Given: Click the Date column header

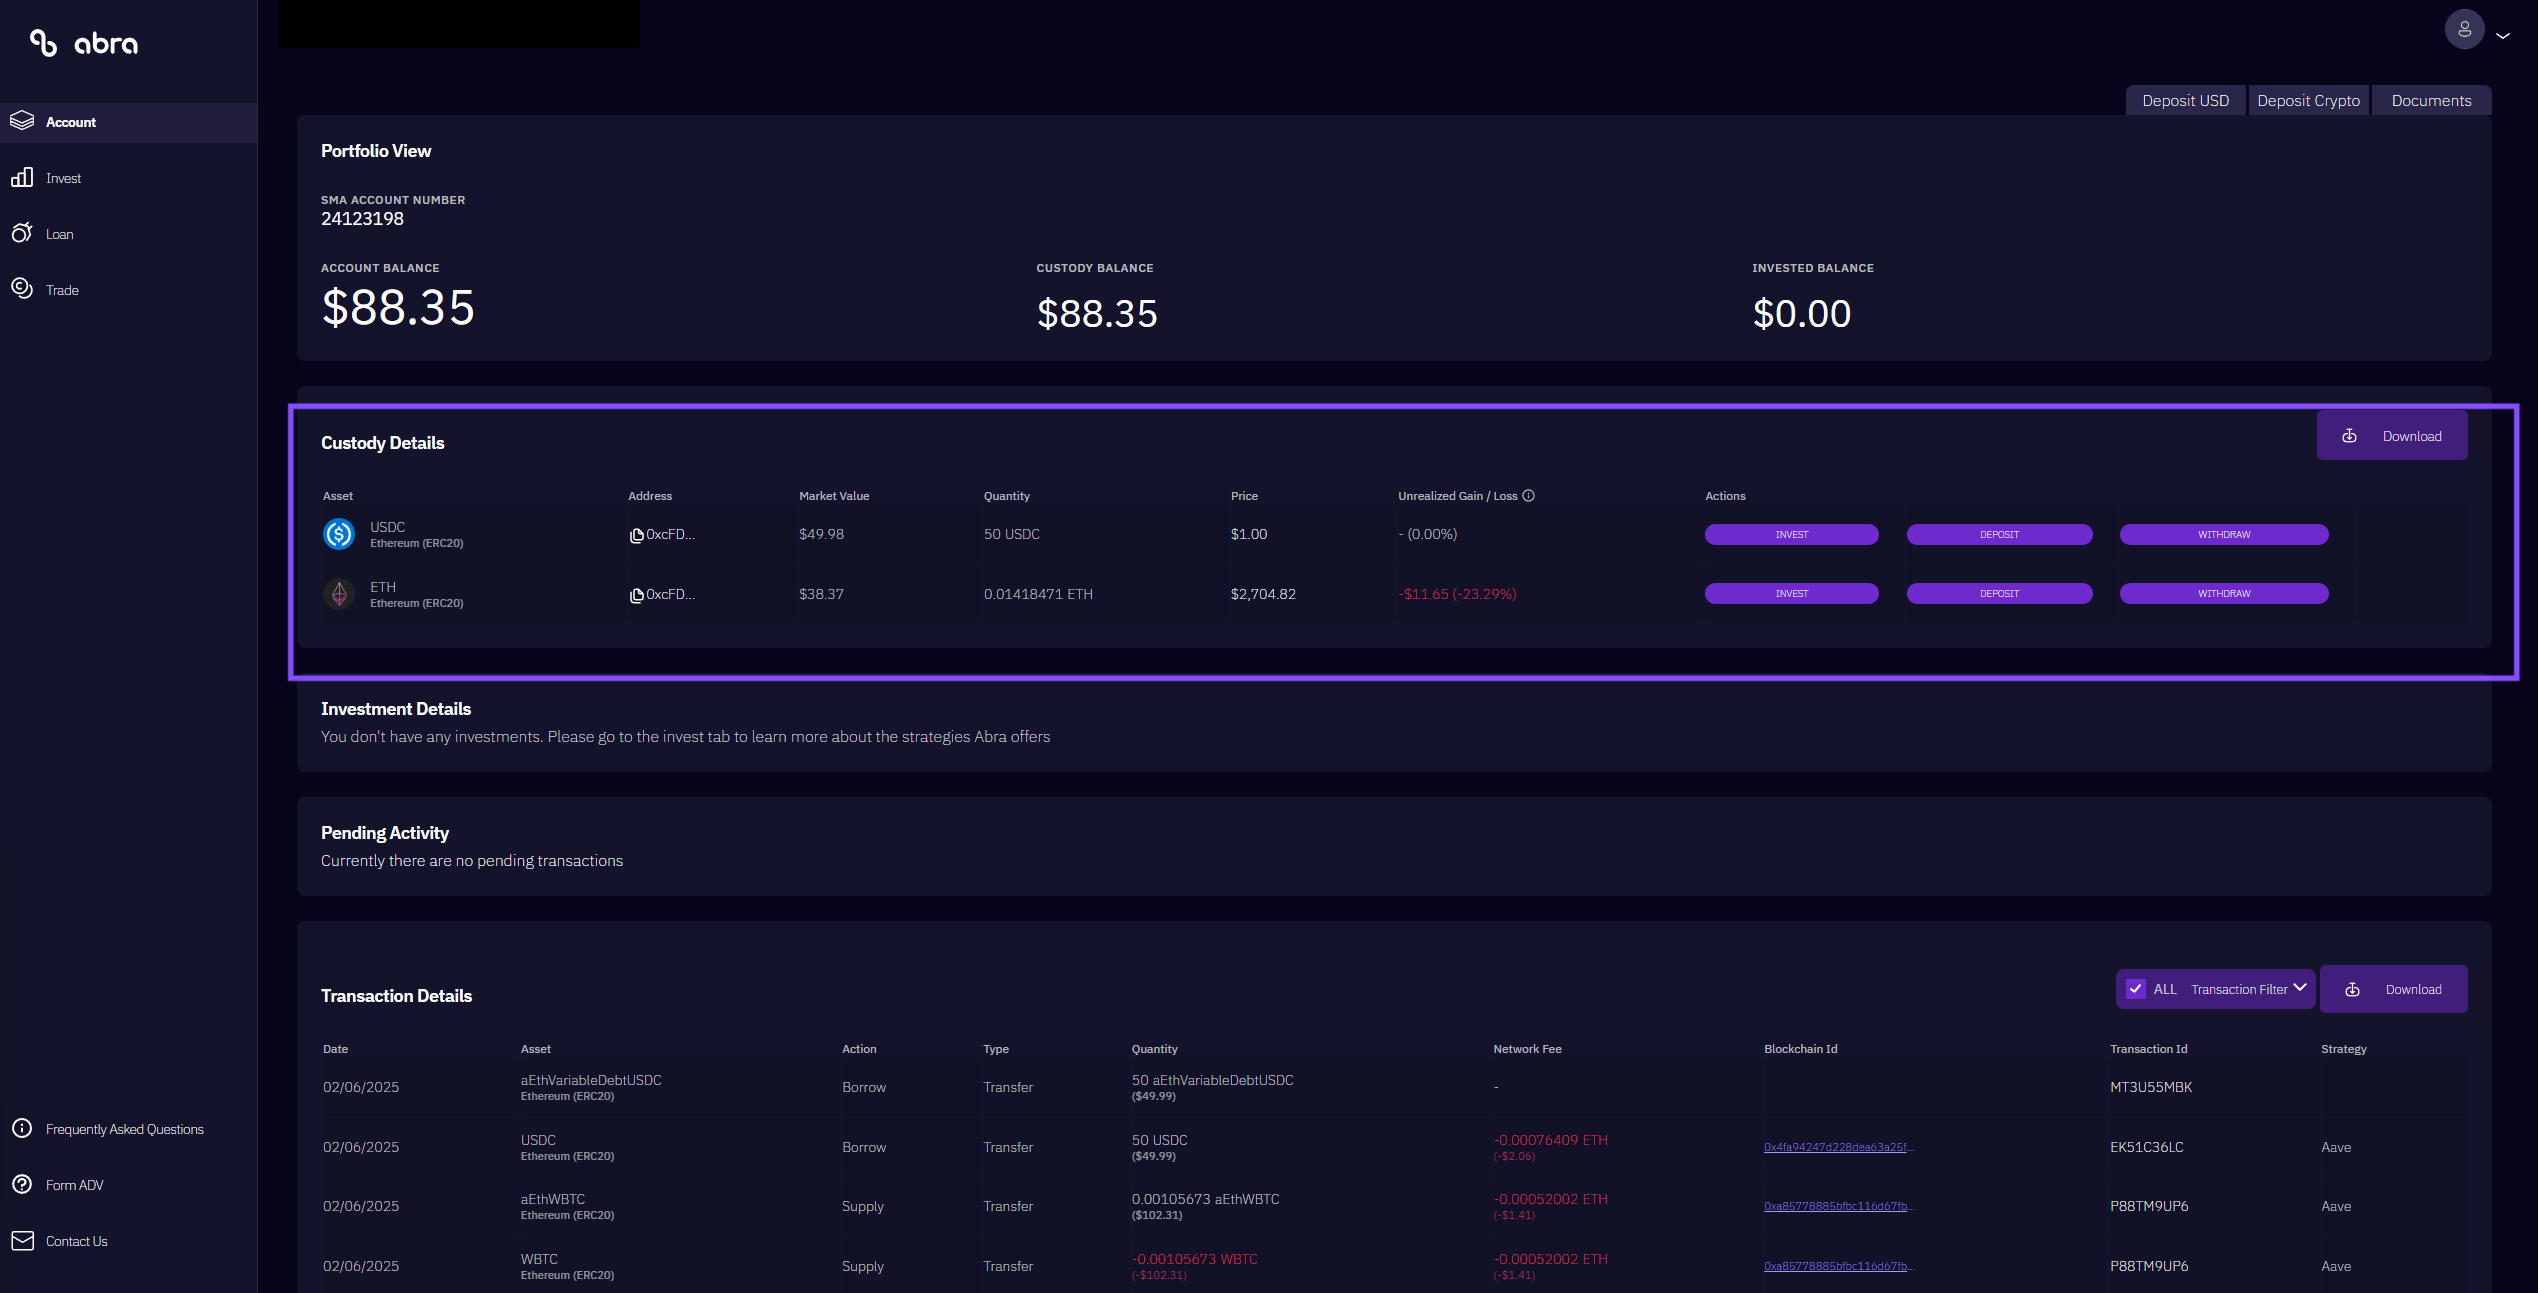Looking at the screenshot, I should 335,1049.
